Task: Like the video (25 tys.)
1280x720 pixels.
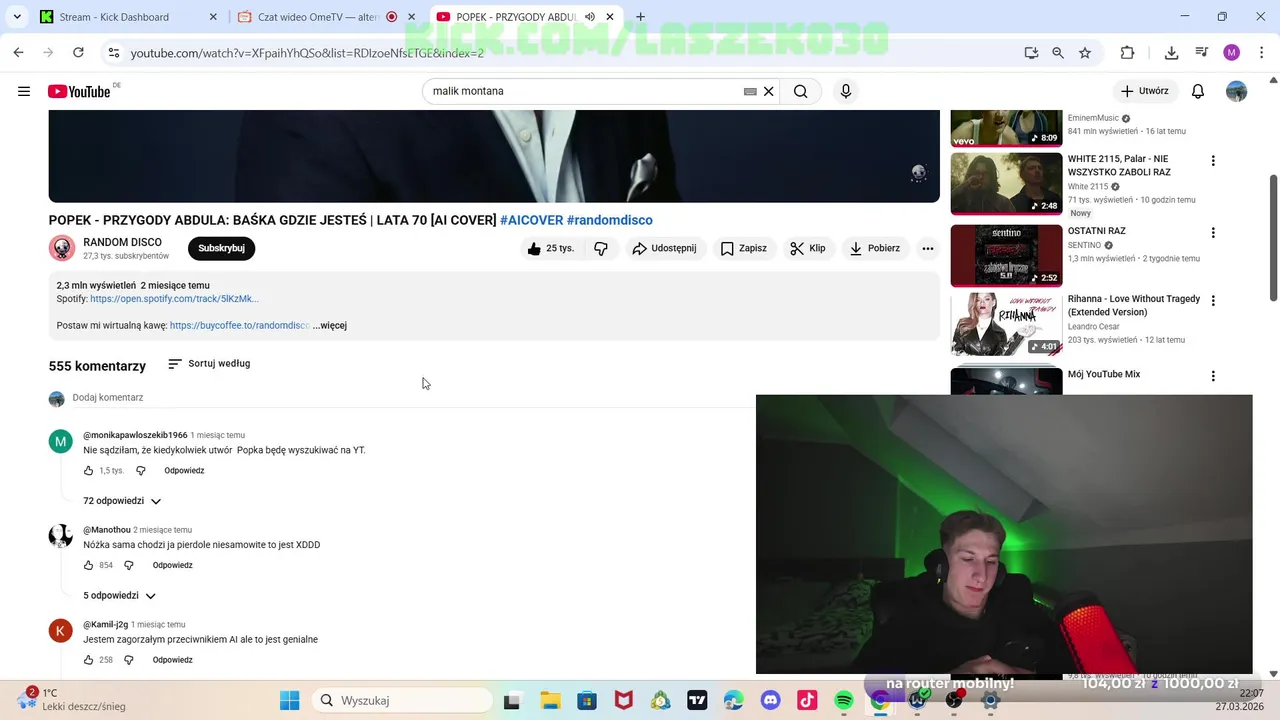Action: 550,248
